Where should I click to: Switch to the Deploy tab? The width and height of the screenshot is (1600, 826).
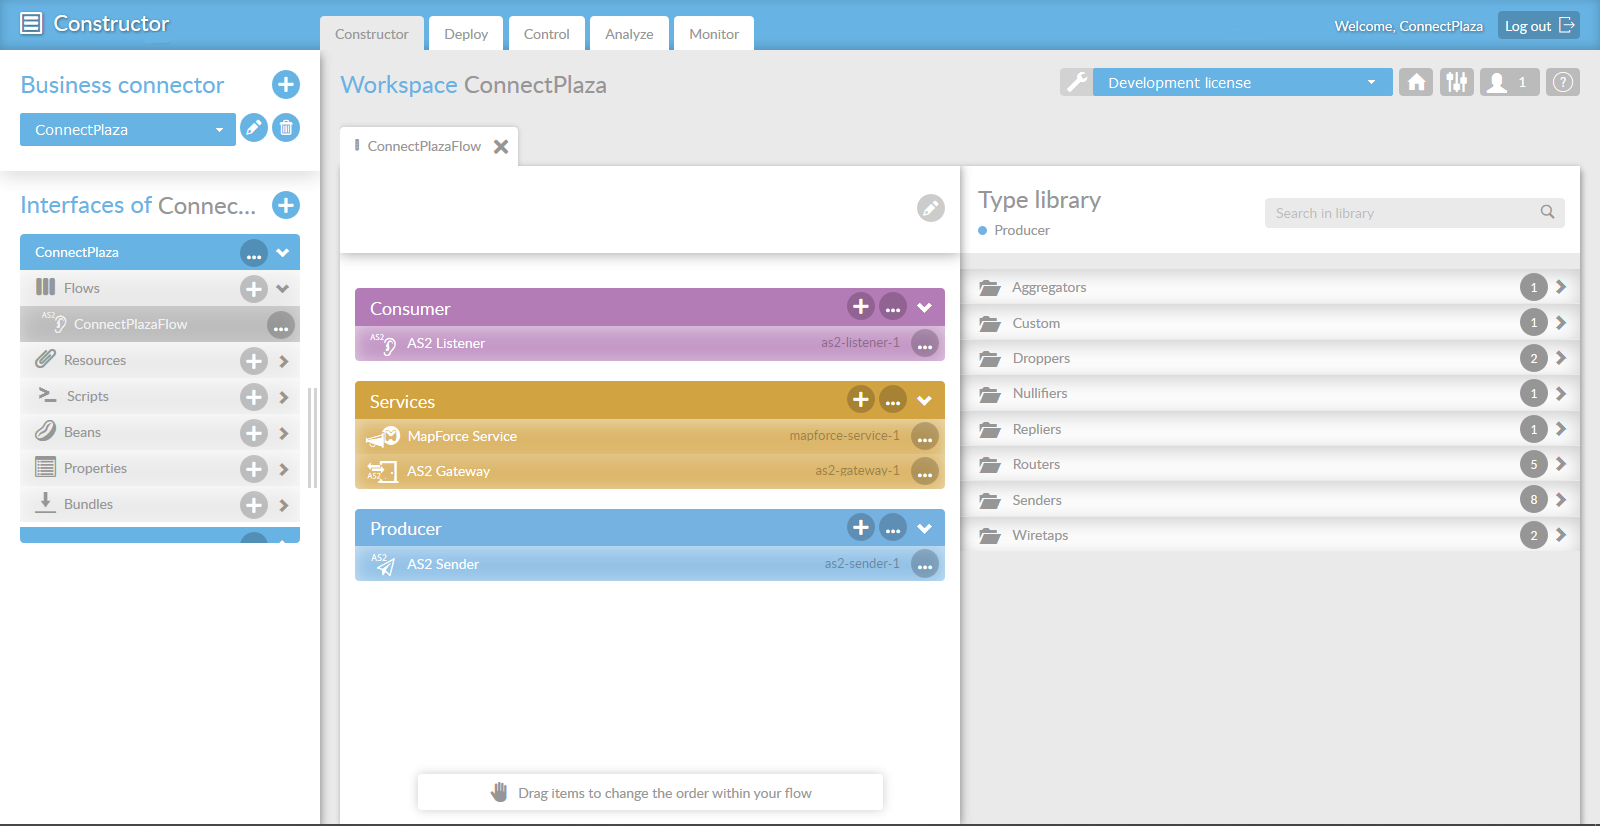466,33
